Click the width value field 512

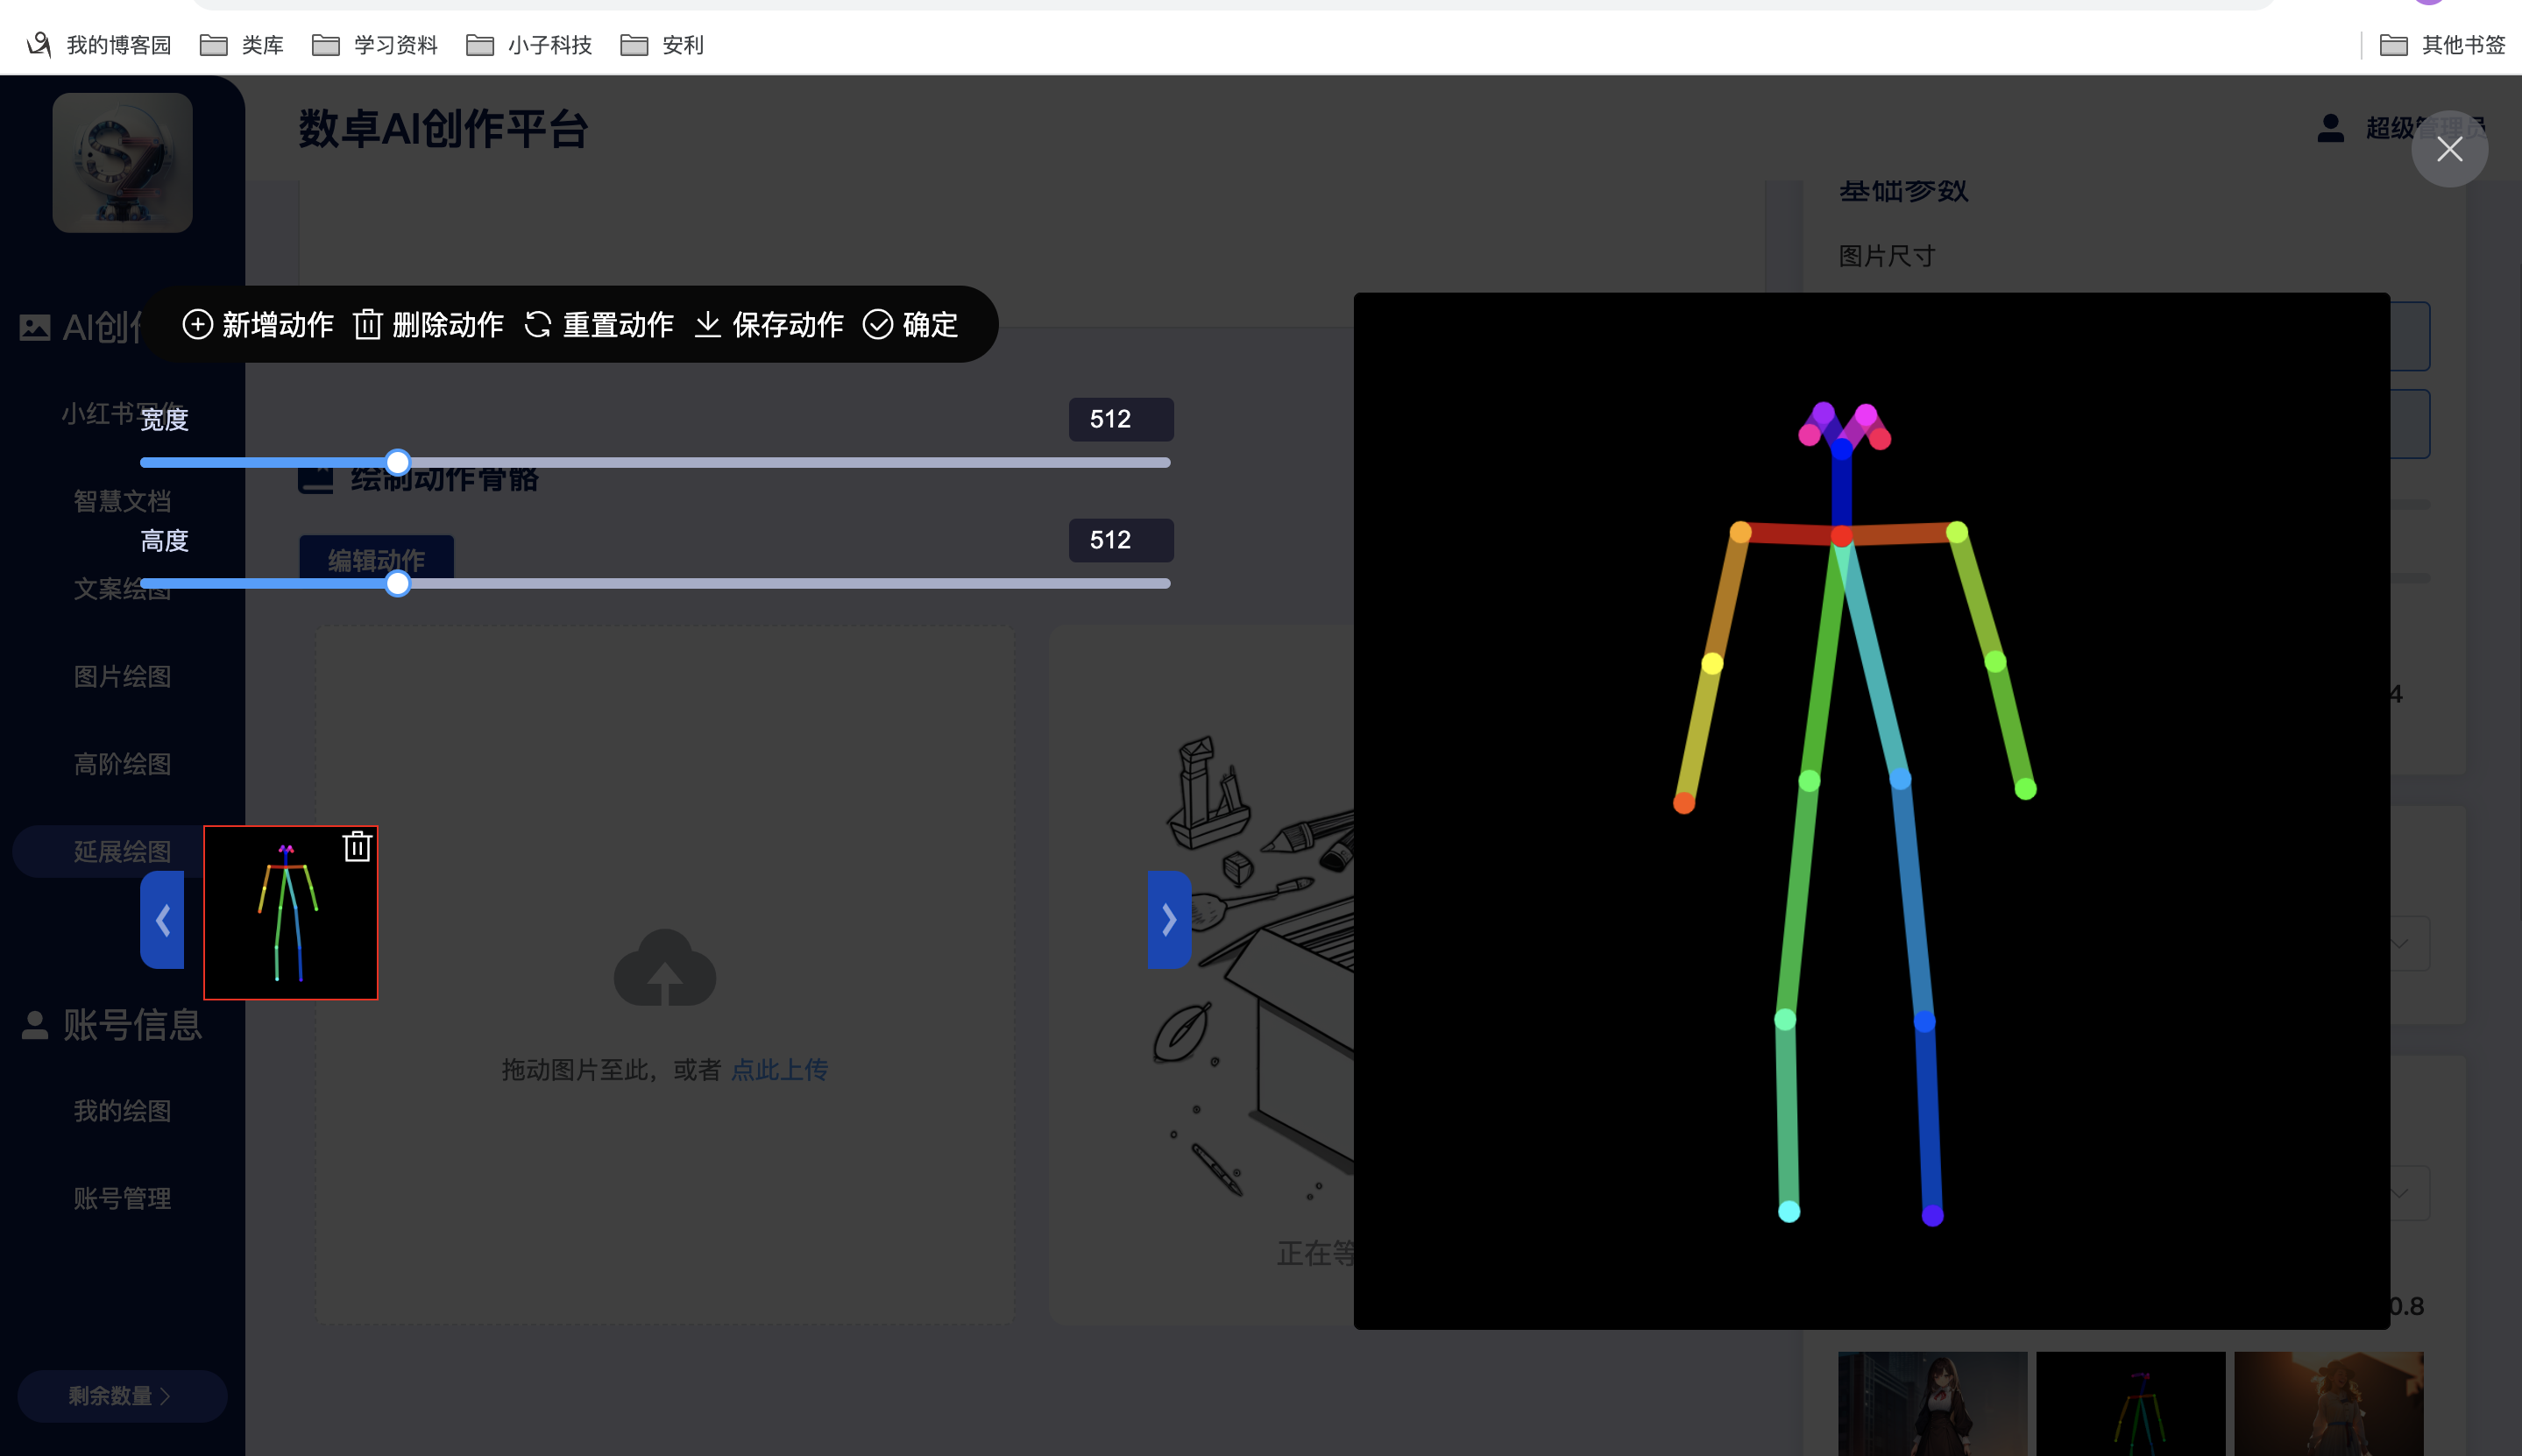pos(1121,419)
